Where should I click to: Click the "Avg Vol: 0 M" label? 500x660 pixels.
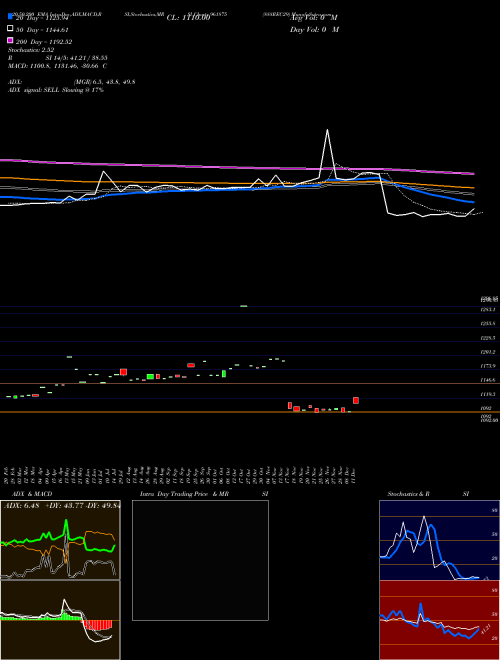[x=314, y=18]
